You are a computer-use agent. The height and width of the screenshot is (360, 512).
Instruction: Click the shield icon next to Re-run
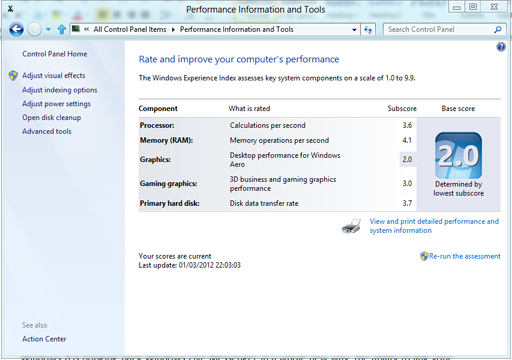pyautogui.click(x=424, y=256)
